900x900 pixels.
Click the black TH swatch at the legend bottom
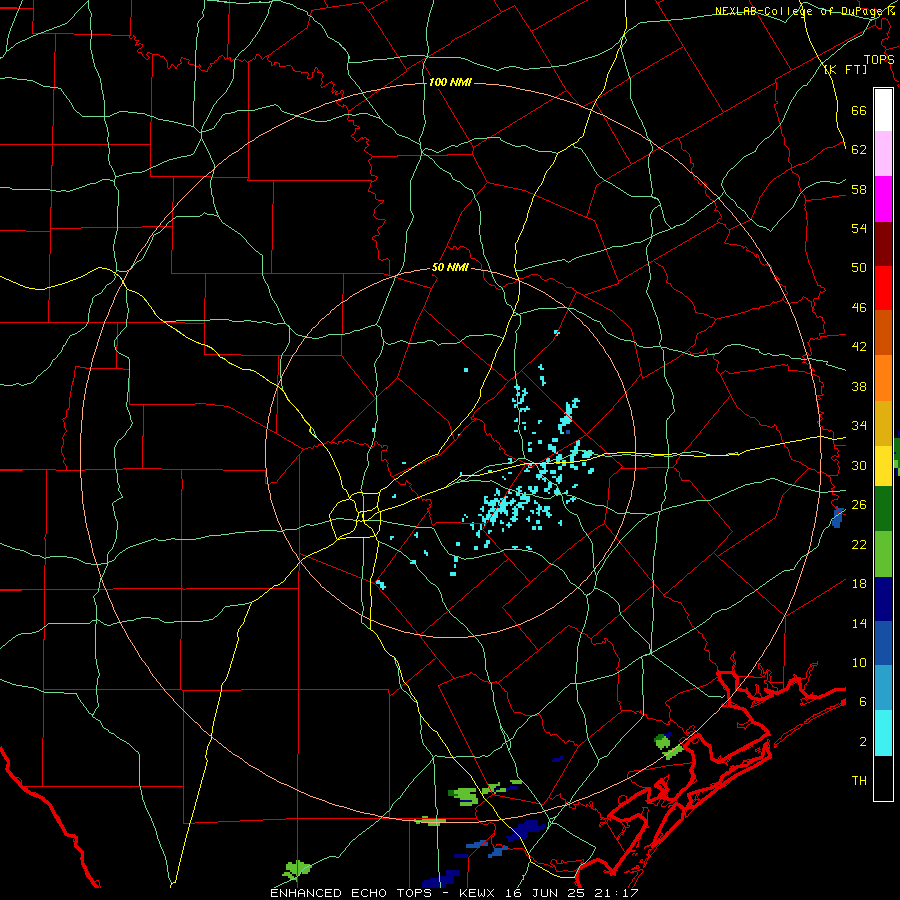point(883,778)
